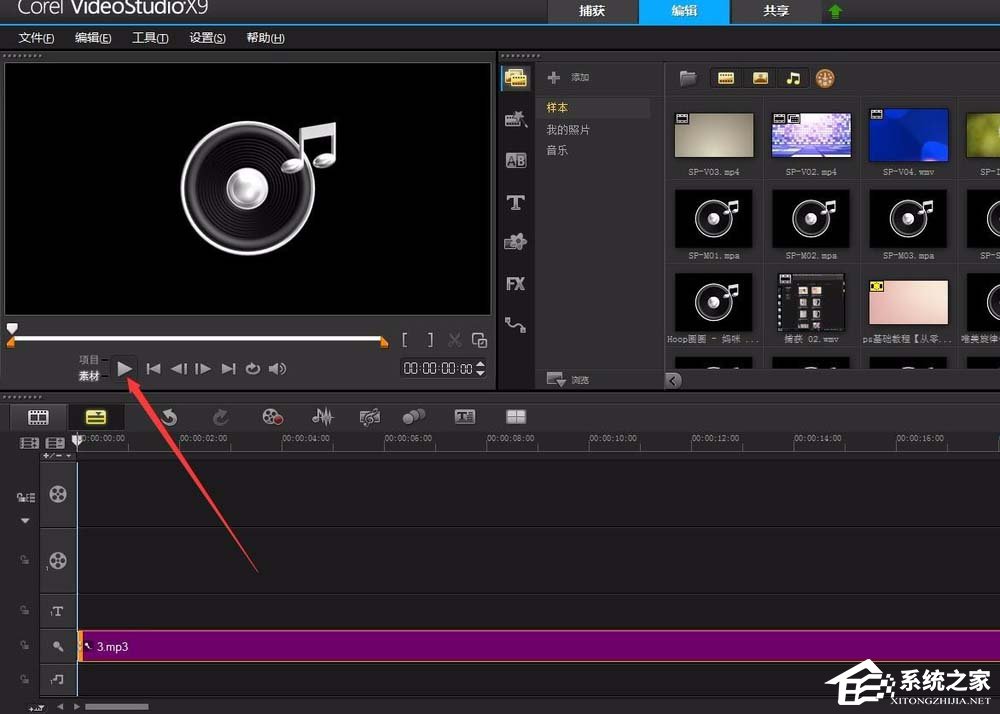Select the SP-V04.wmv thumbnail
Screen dimensions: 1000x714
pos(909,134)
